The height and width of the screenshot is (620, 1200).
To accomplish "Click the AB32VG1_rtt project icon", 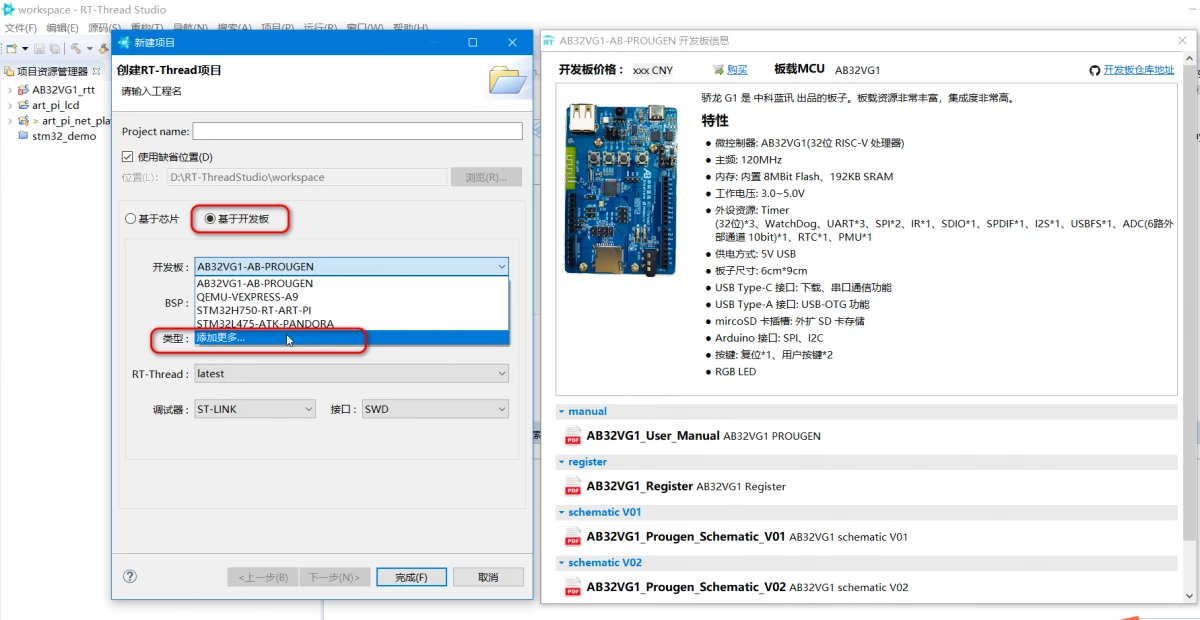I will pyautogui.click(x=24, y=89).
